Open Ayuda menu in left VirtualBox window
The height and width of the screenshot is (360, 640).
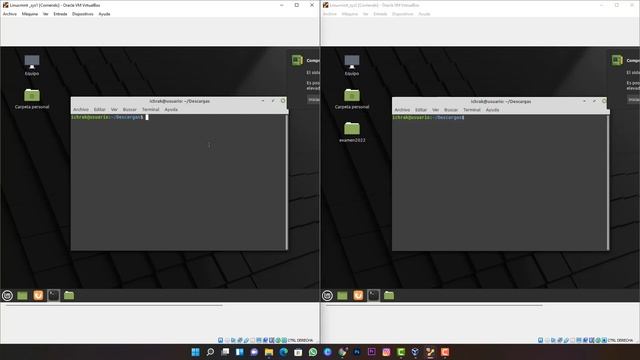pos(104,14)
